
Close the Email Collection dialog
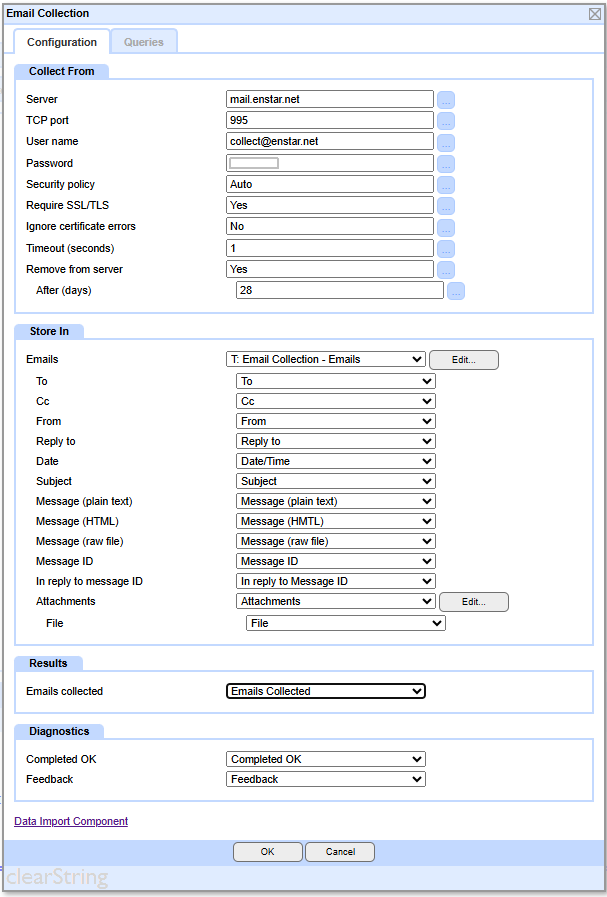pyautogui.click(x=594, y=13)
